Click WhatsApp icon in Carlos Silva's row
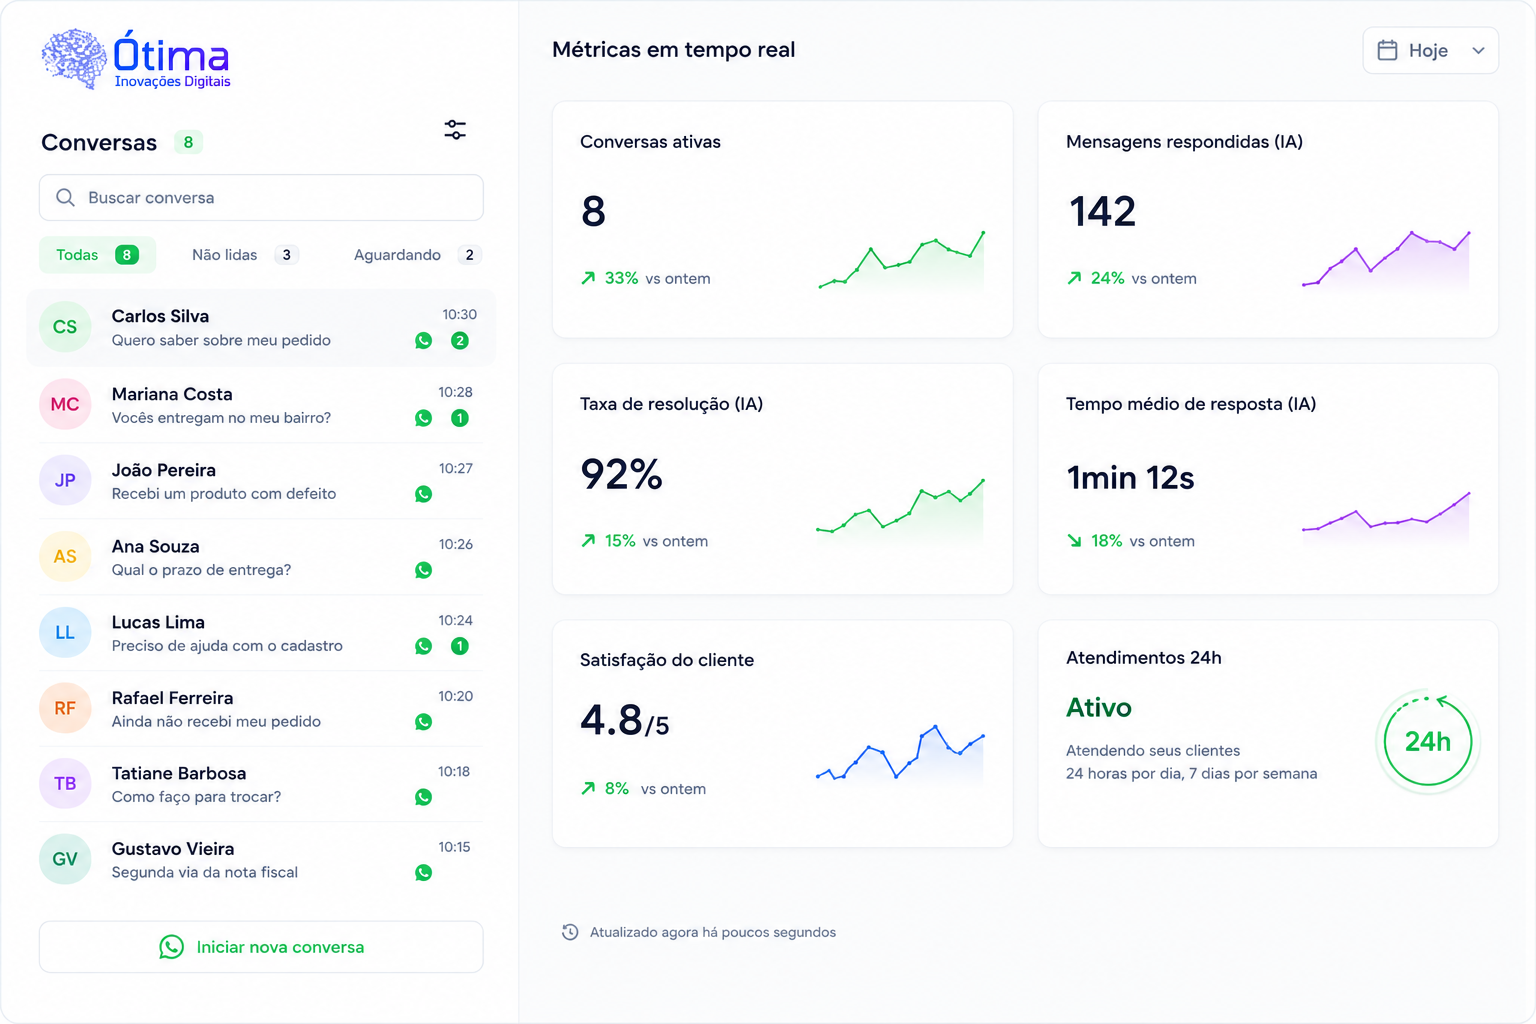1536x1024 pixels. tap(424, 341)
